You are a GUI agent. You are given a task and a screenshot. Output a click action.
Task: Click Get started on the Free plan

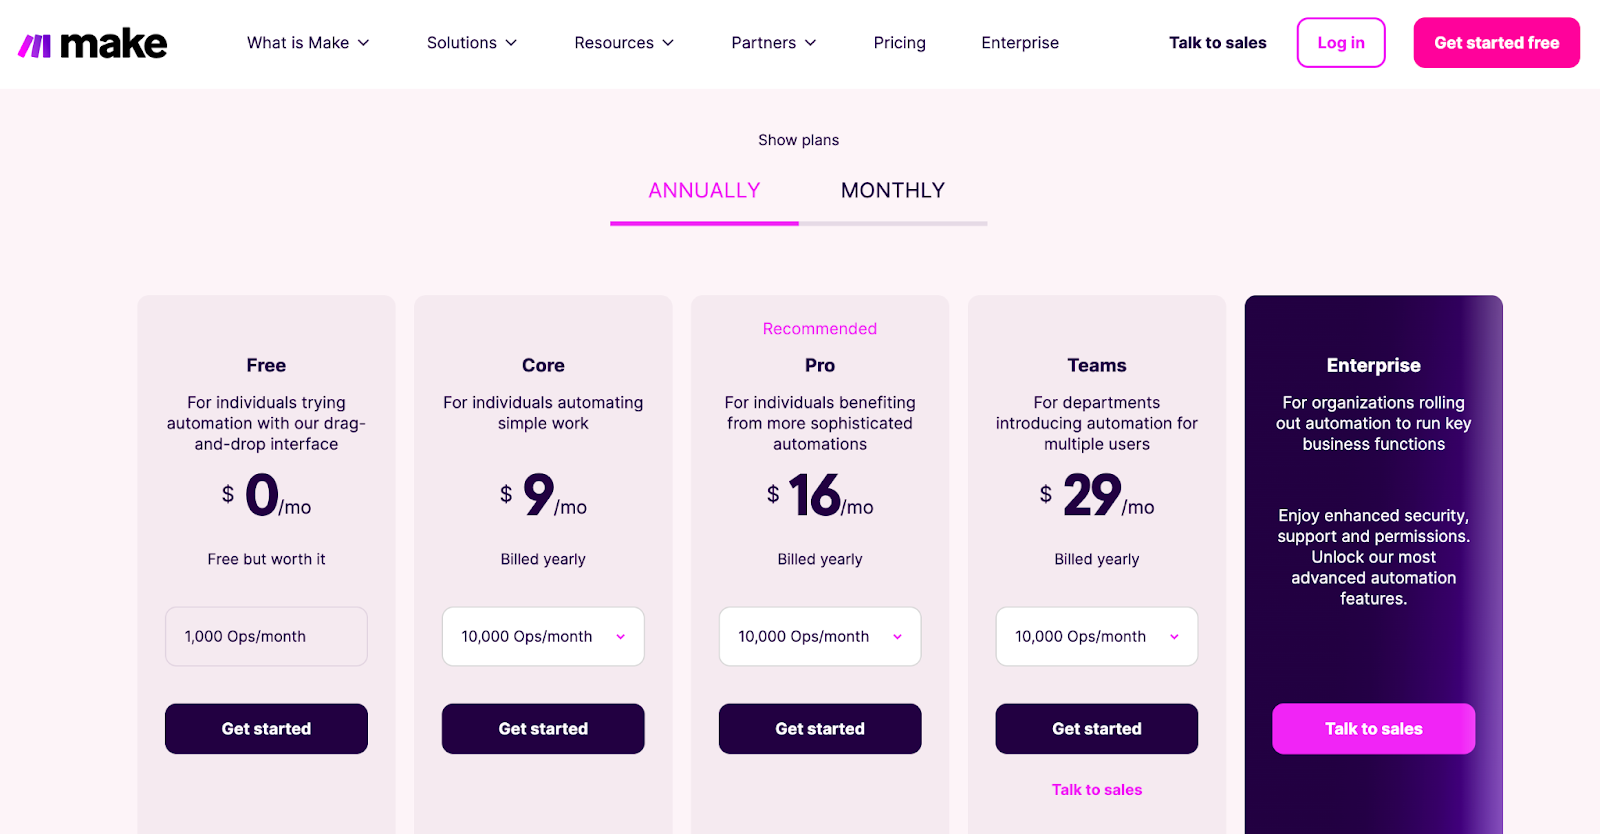click(265, 728)
